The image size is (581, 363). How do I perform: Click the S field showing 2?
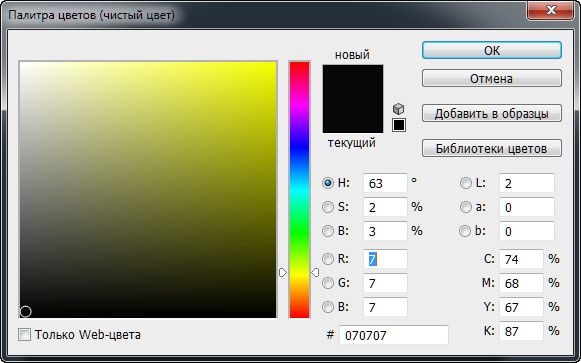pos(385,207)
